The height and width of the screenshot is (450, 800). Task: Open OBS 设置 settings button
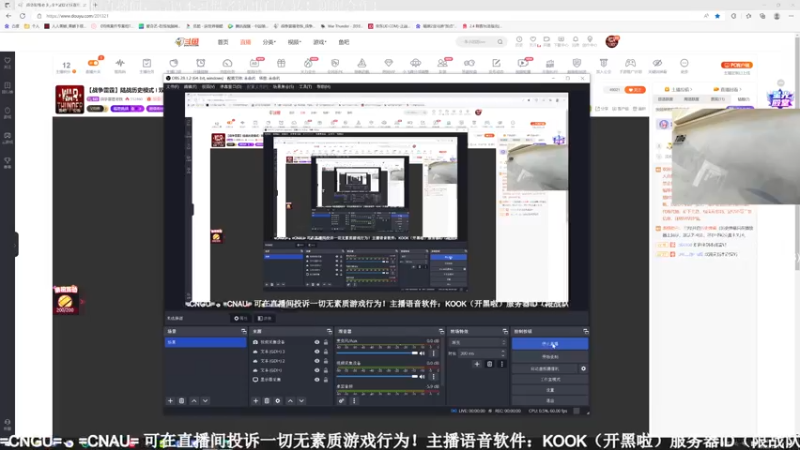coord(549,390)
